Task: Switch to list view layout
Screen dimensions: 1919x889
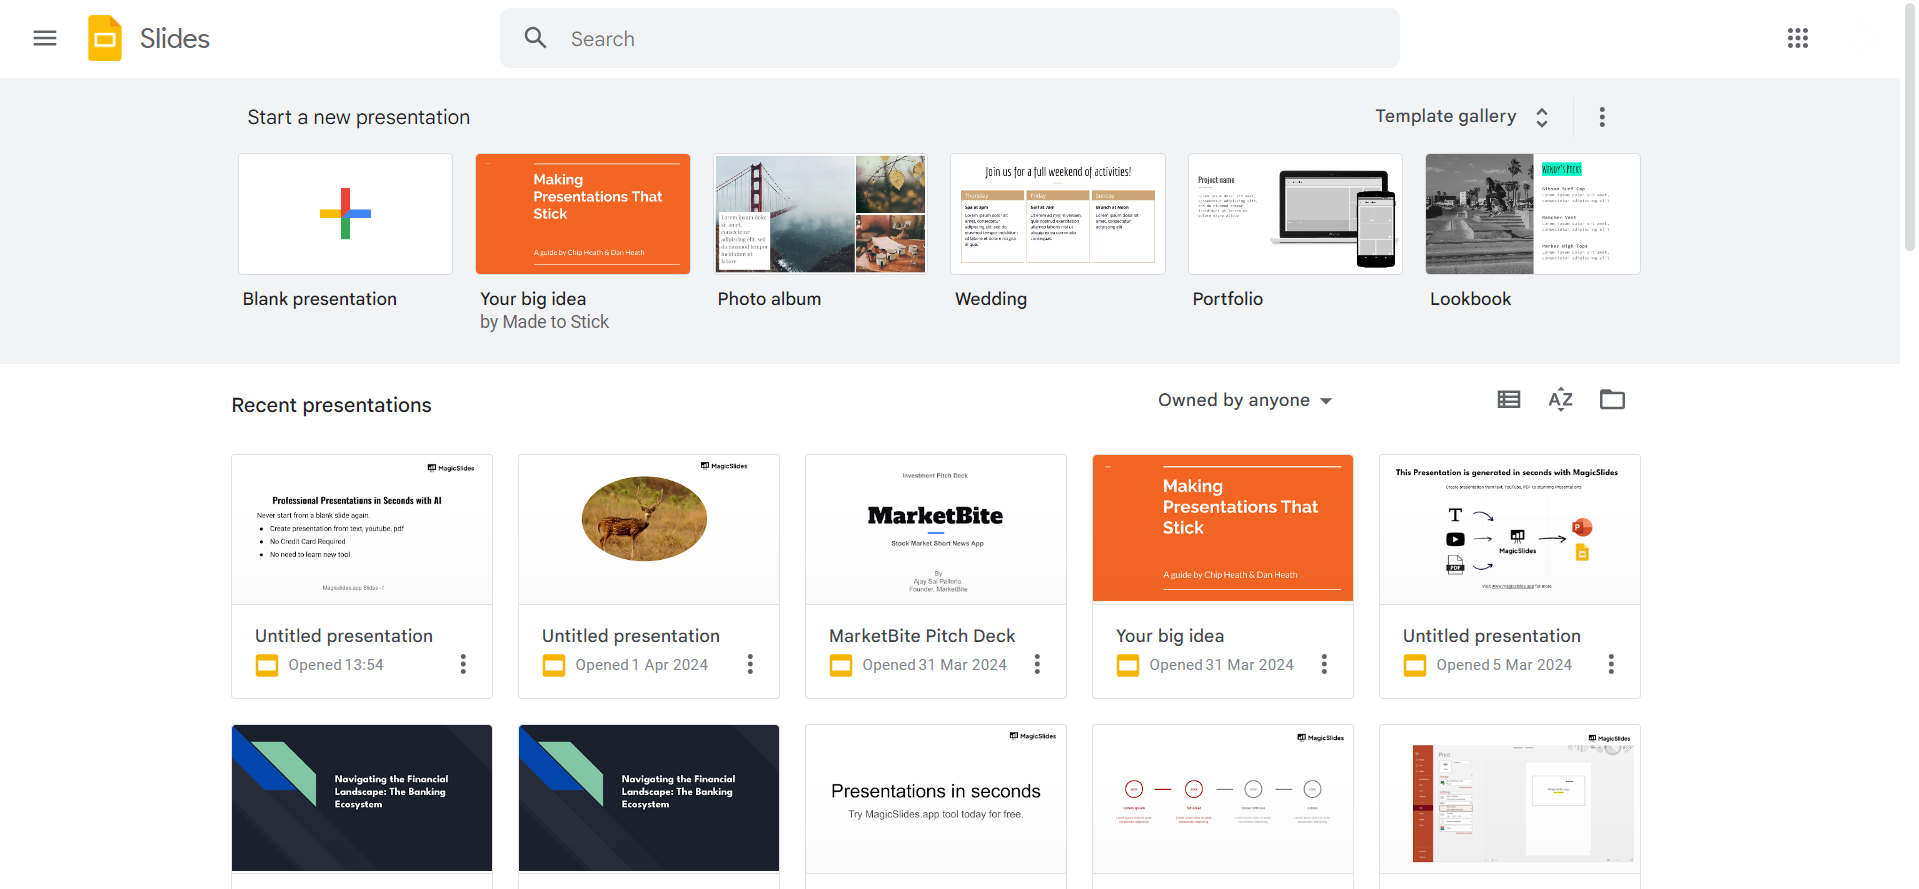Action: coord(1509,400)
